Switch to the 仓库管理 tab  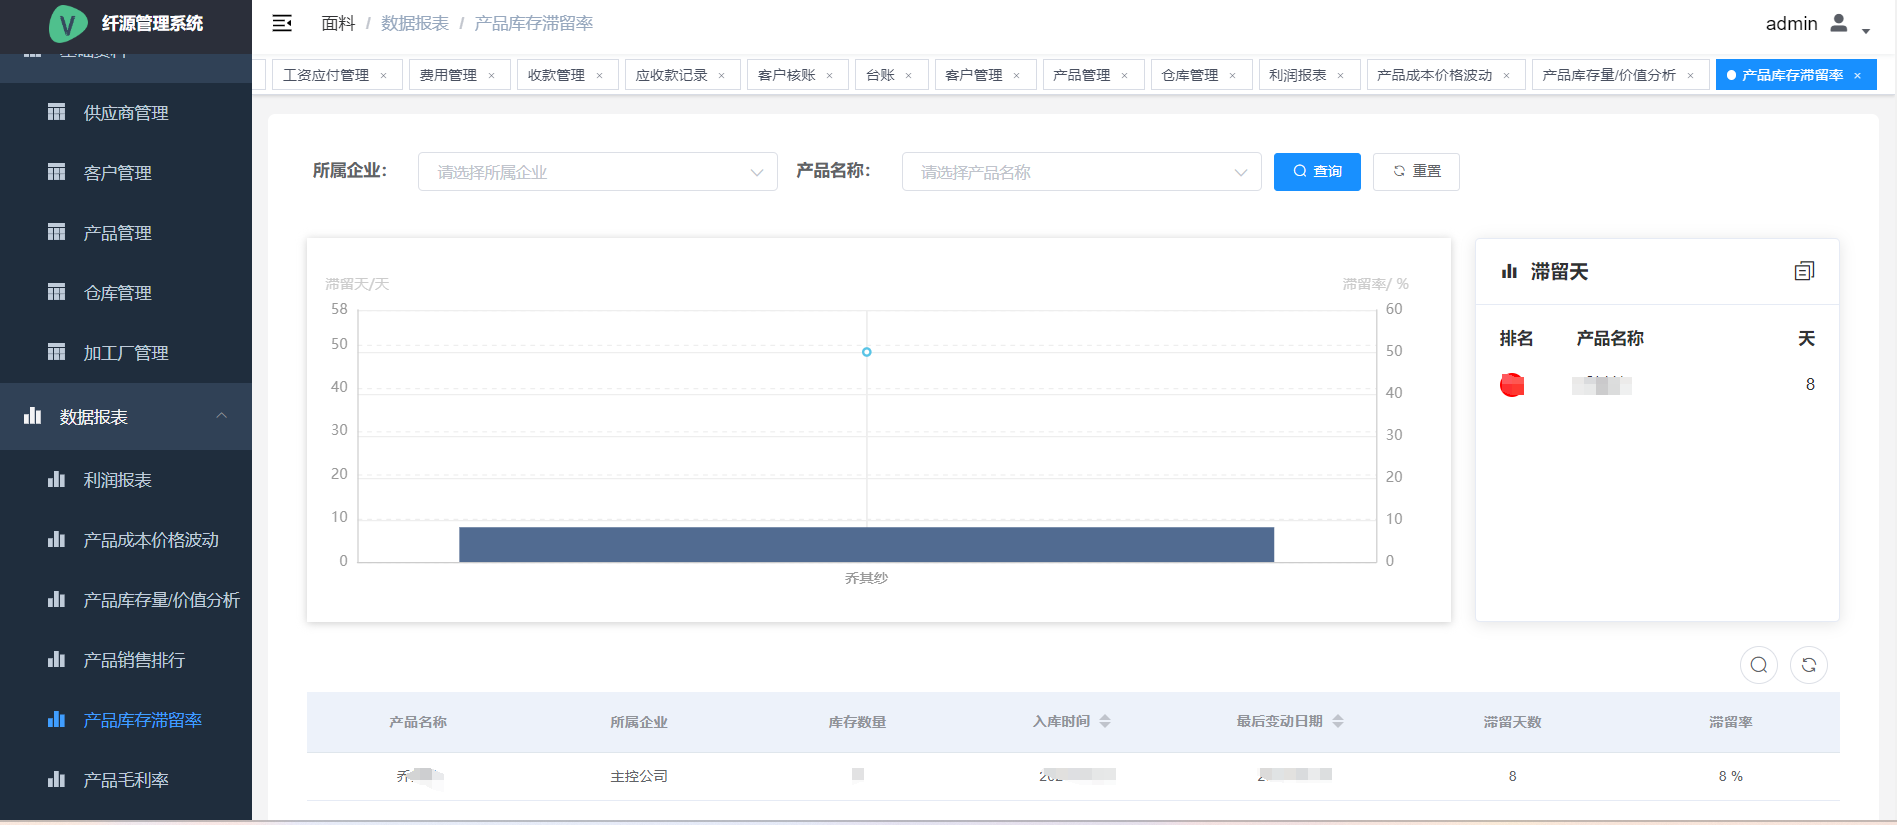click(x=1189, y=75)
